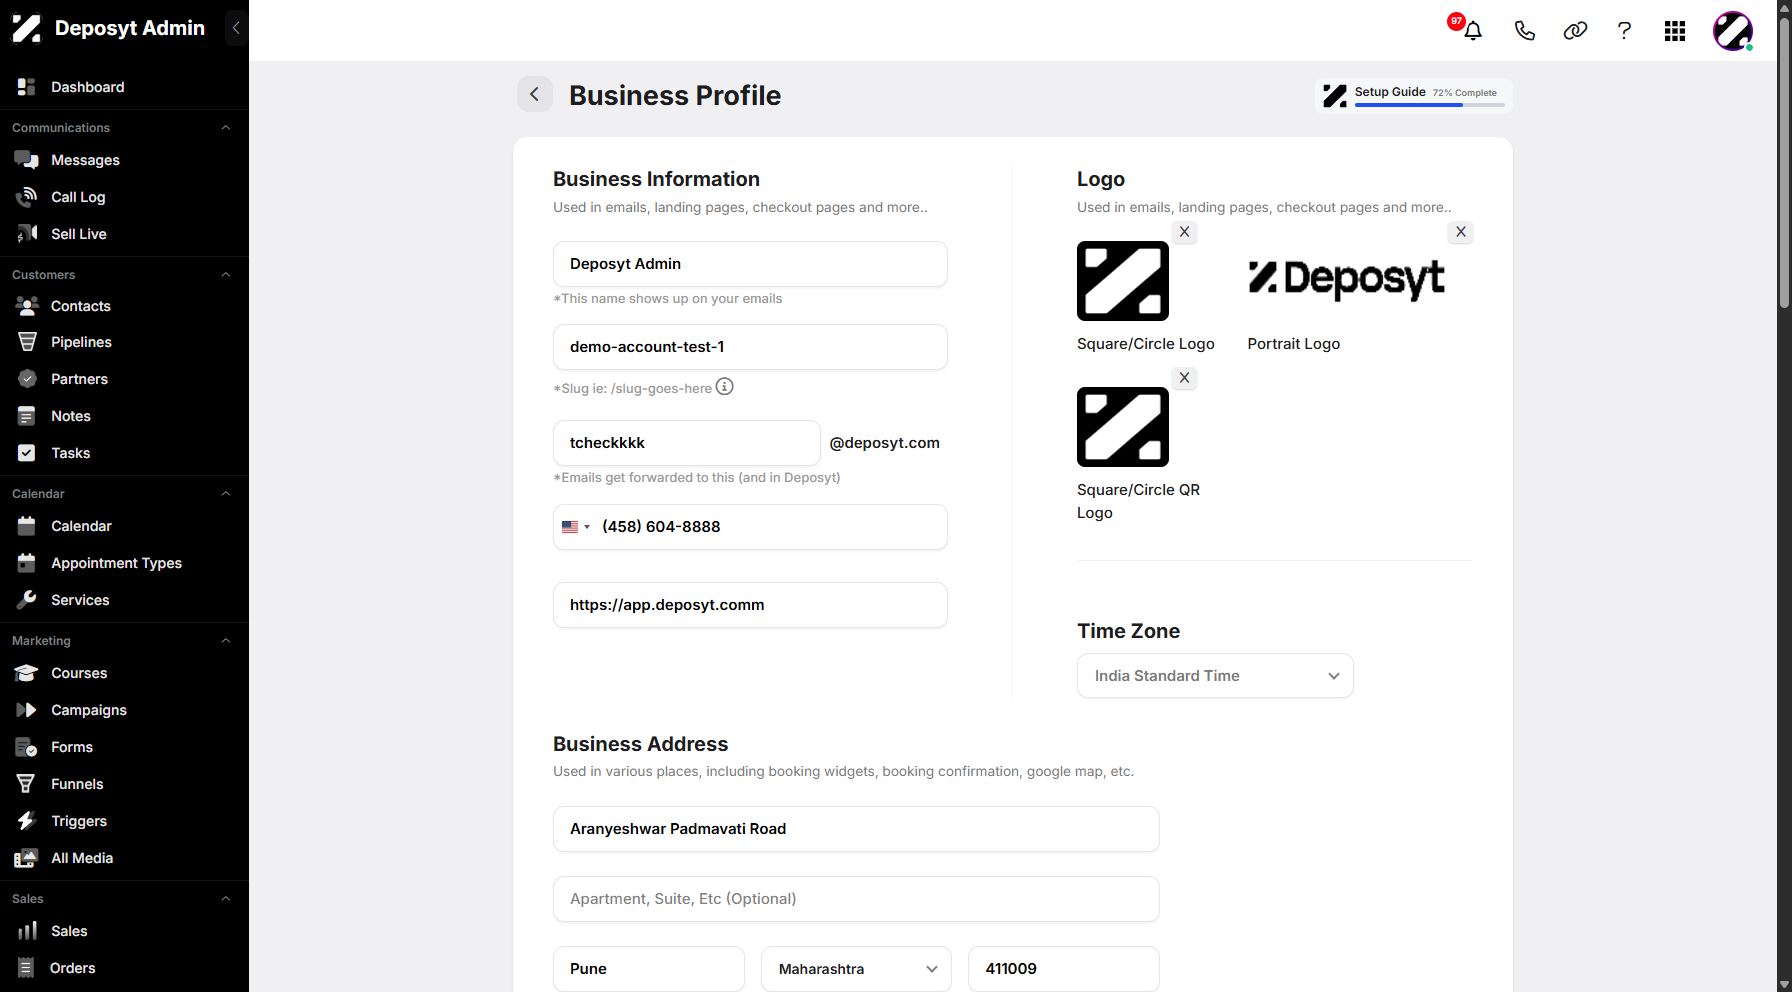
Task: Click the business name field
Action: [x=750, y=264]
